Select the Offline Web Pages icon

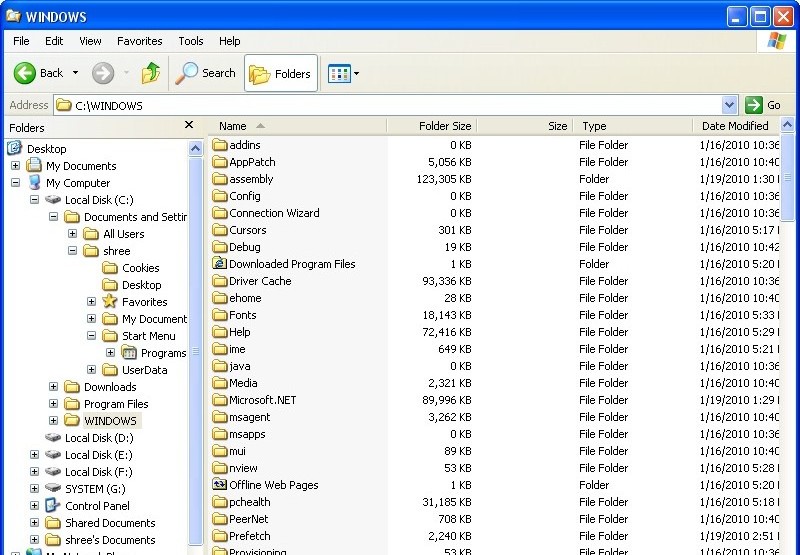[220, 485]
